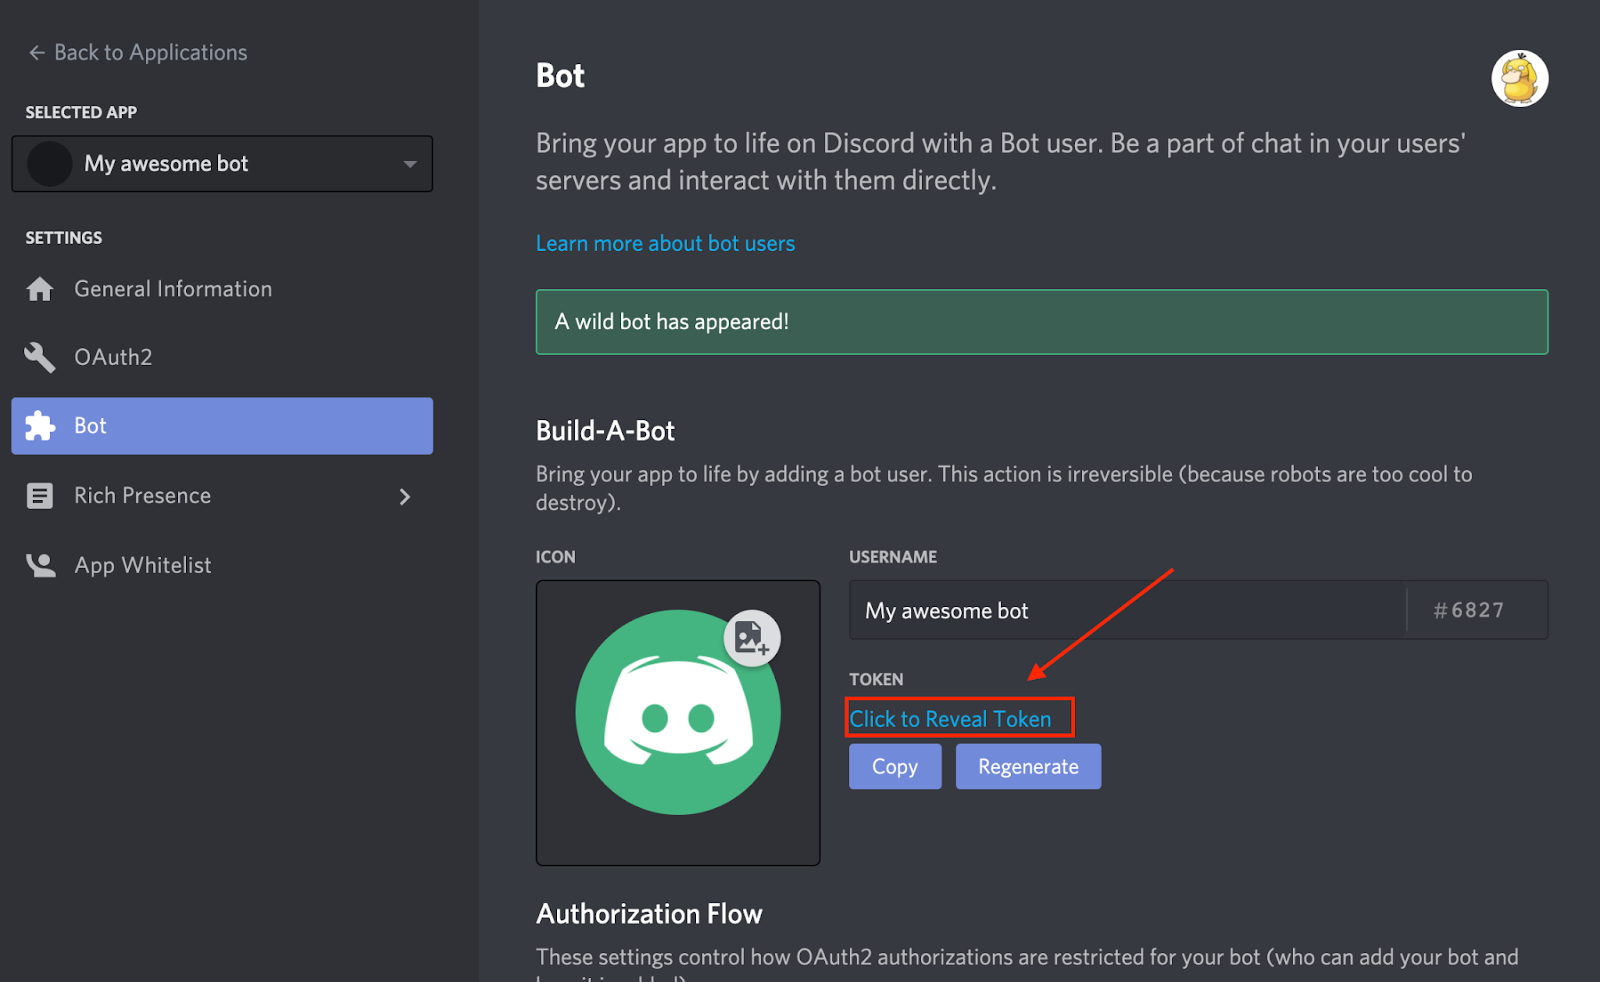
Task: Click the dark app avatar in selector
Action: tap(49, 164)
